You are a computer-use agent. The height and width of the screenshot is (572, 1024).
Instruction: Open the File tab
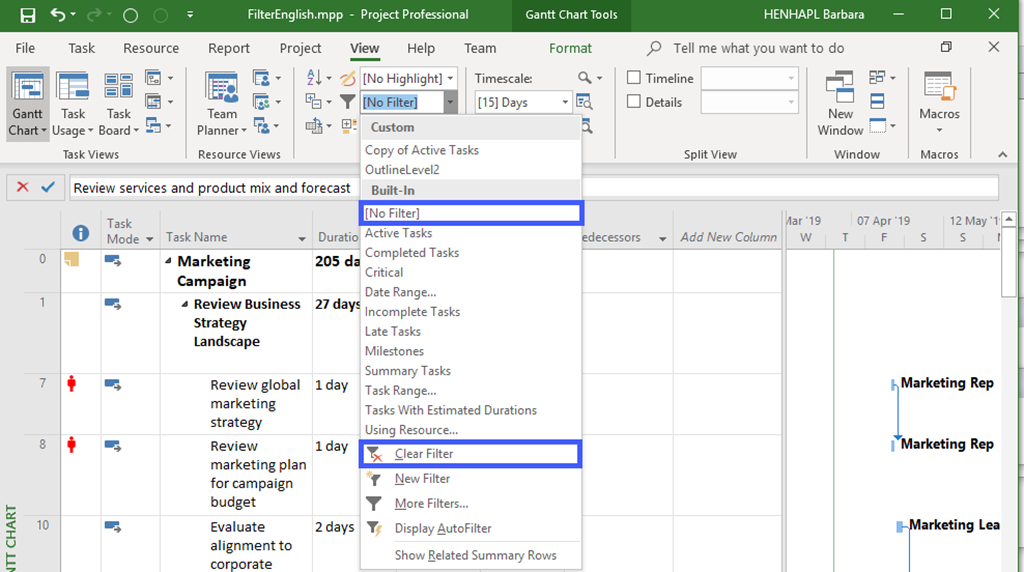pos(25,48)
